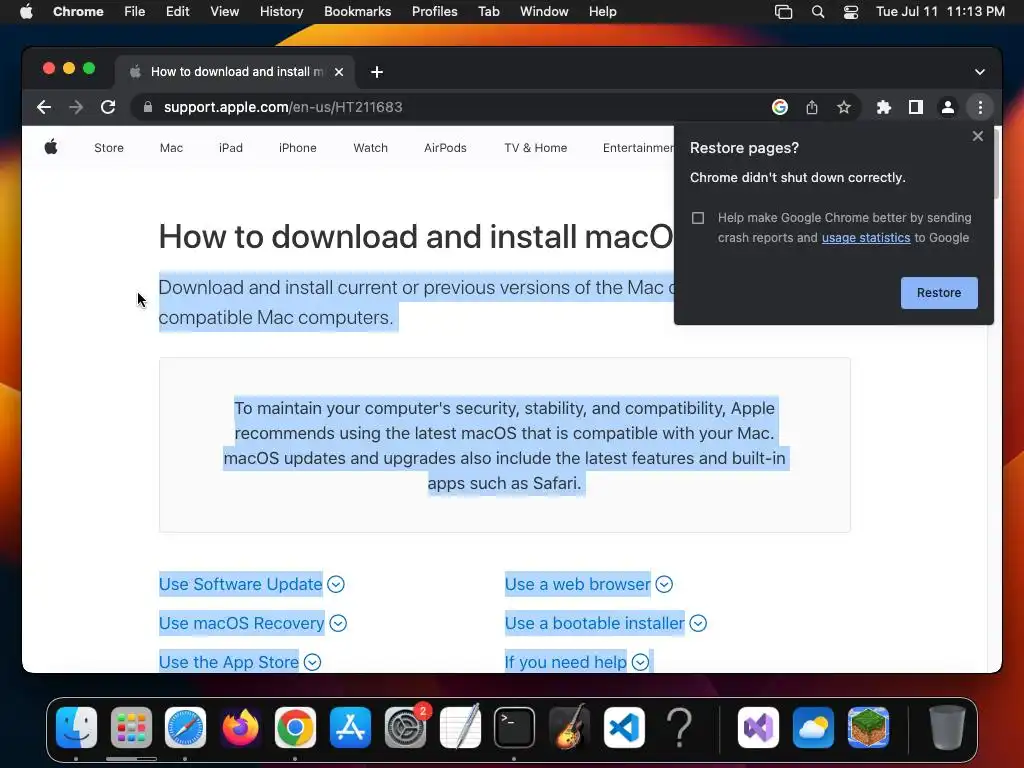The image size is (1024, 768).
Task: Go to the iPhone section
Action: tap(298, 148)
